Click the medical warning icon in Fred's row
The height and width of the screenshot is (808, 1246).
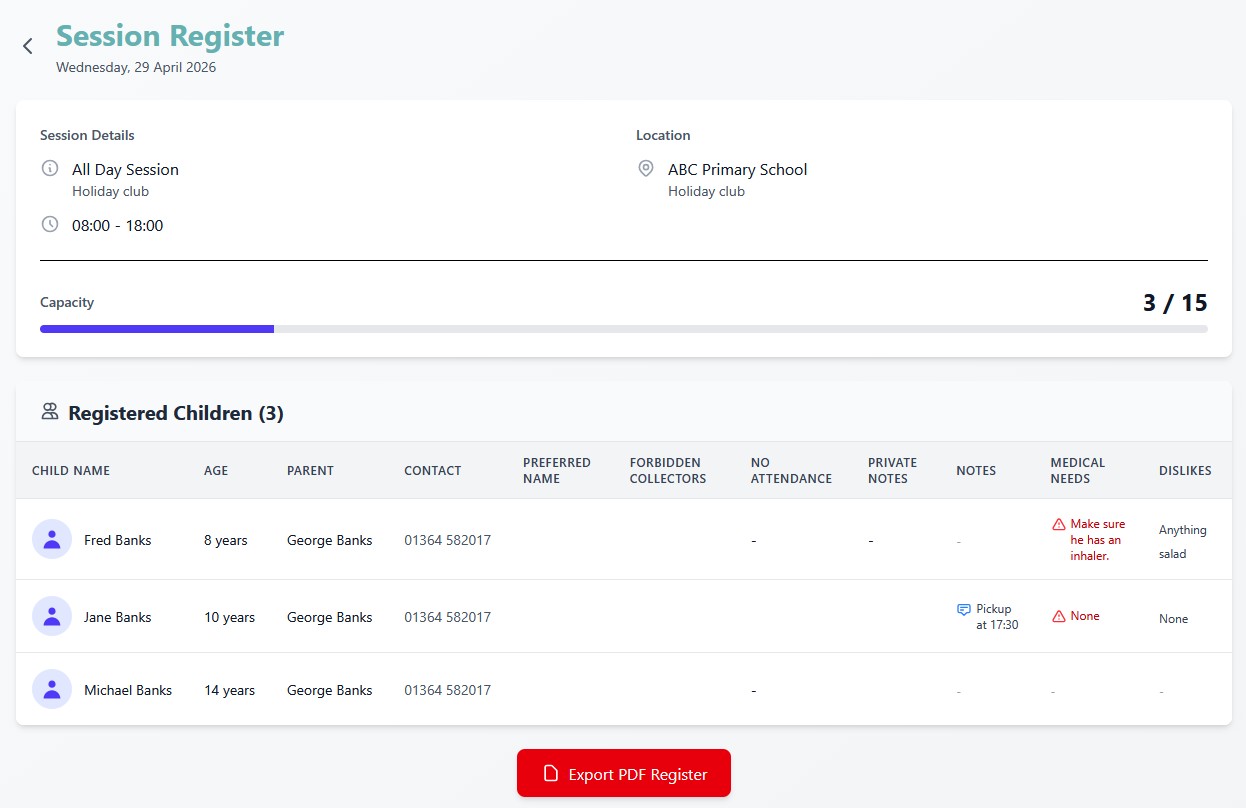[x=1058, y=524]
